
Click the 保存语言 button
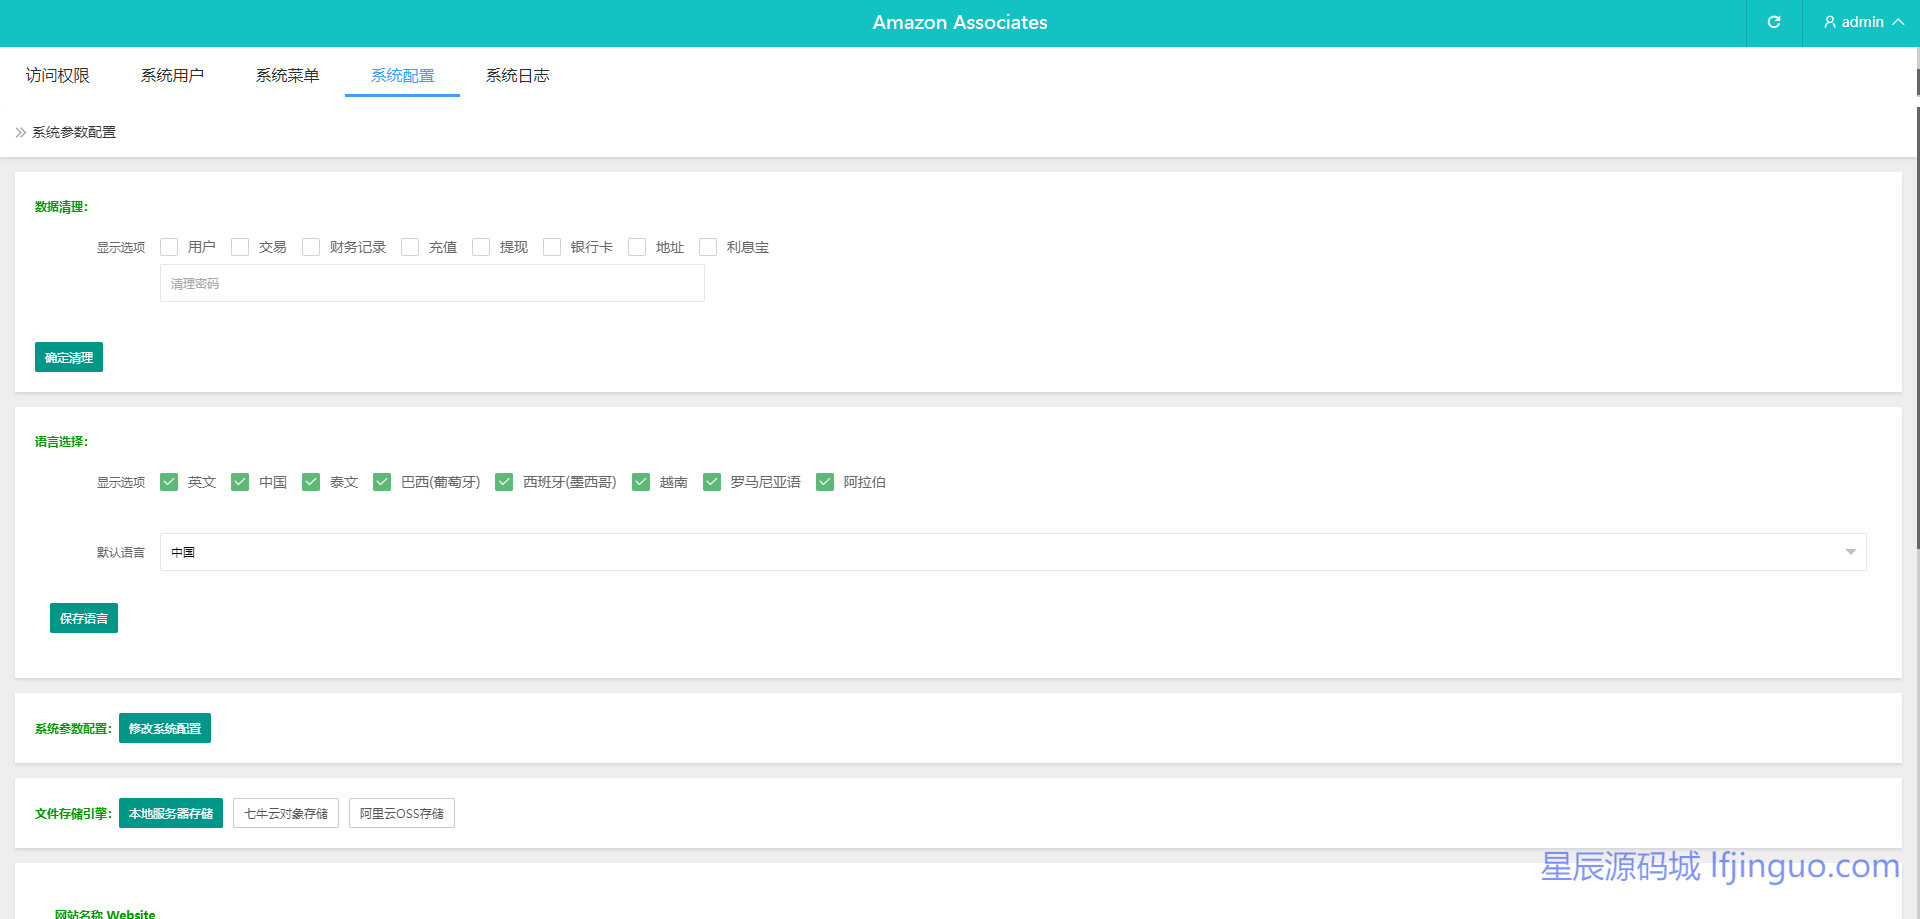point(84,618)
